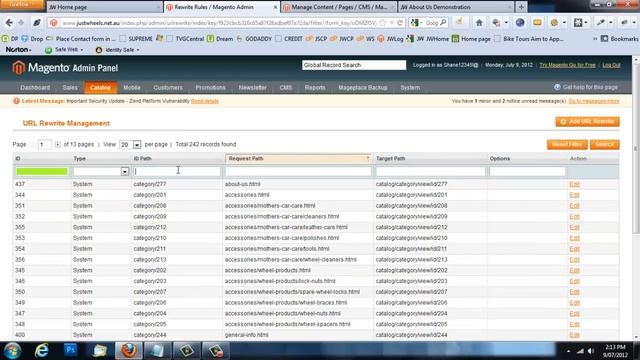
Task: Sort by ID Path column header
Action: 142,158
